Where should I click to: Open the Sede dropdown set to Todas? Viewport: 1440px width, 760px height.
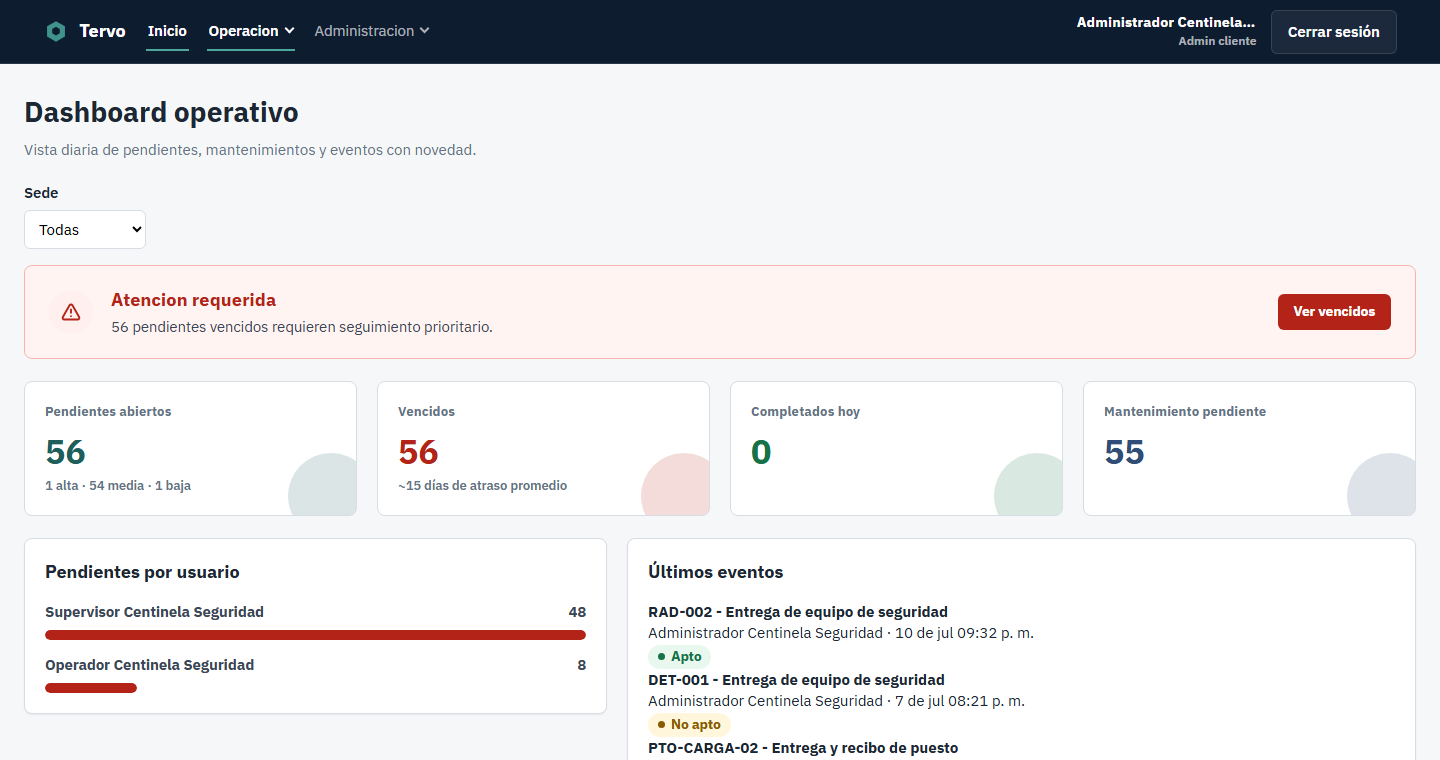(x=85, y=229)
